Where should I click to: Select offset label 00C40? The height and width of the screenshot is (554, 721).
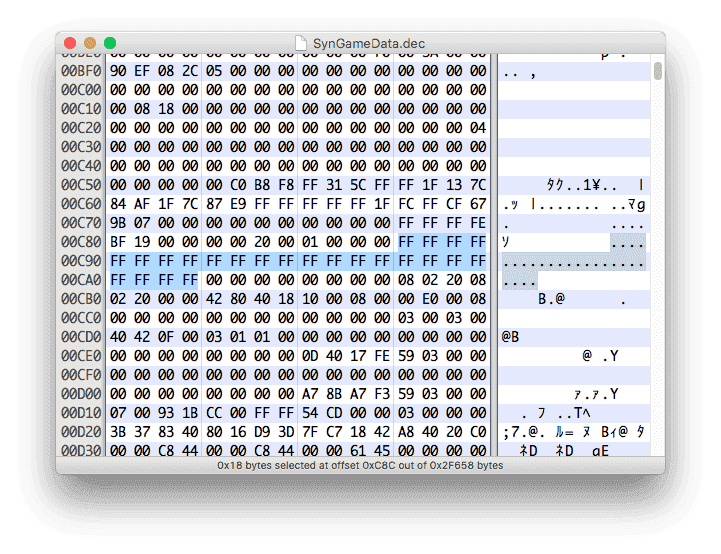click(81, 166)
